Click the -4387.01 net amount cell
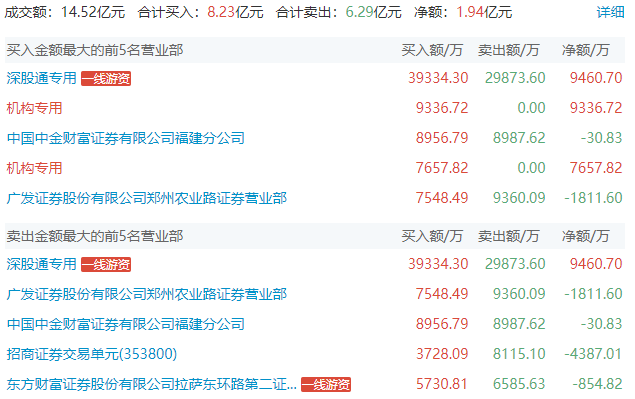 593,354
